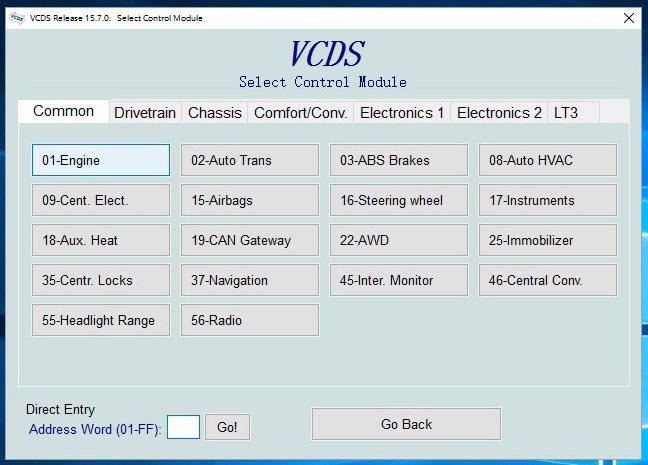Select 46-Central Conv. module
The width and height of the screenshot is (648, 465).
[x=548, y=280]
